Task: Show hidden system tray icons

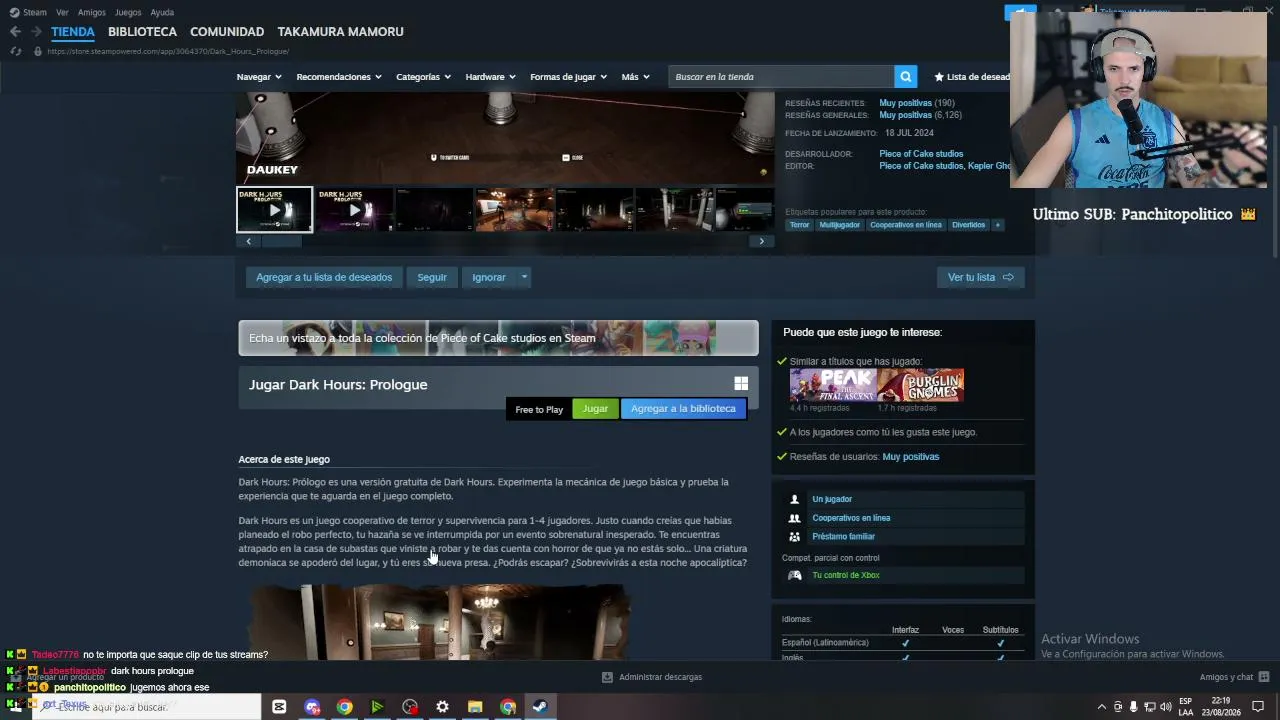Action: 1102,707
